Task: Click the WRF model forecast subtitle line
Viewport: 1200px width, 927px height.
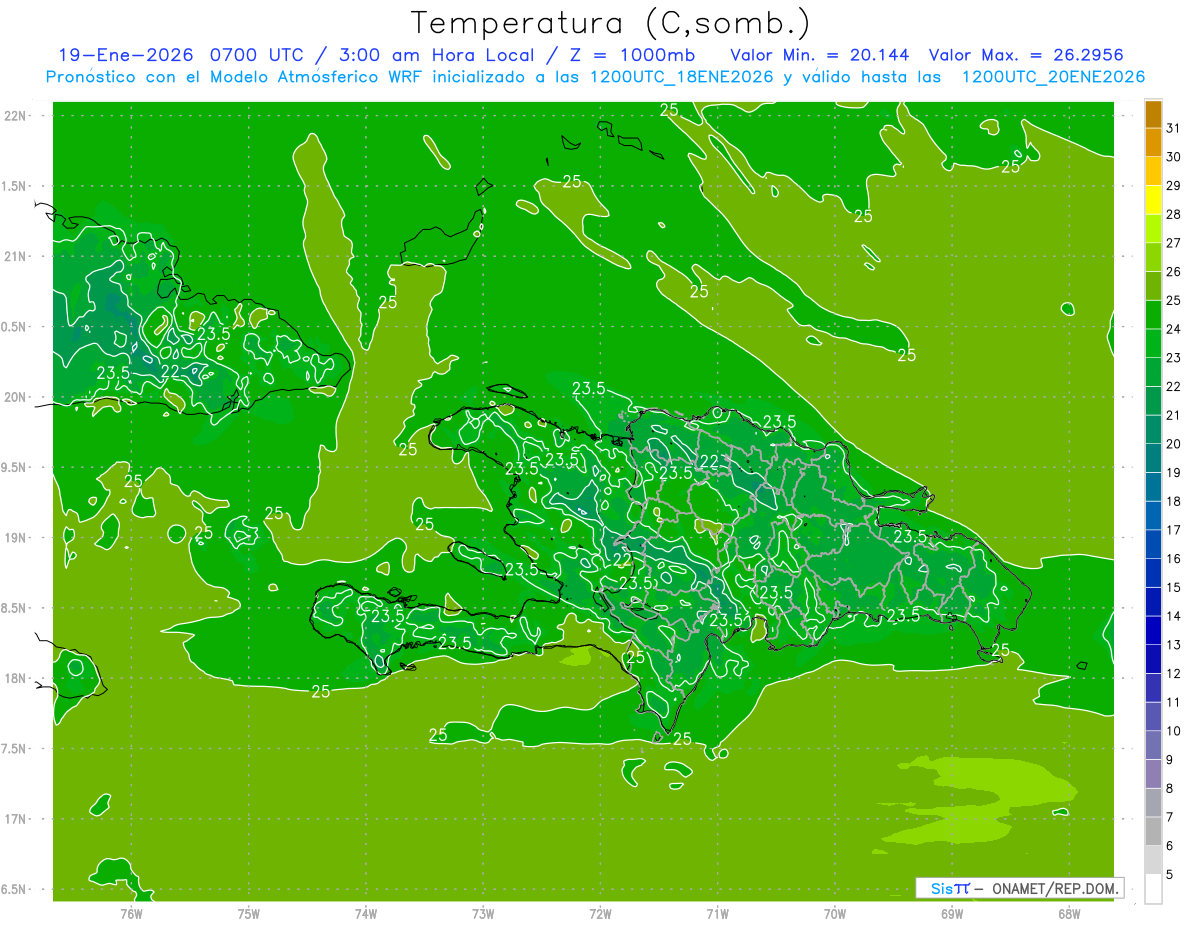Action: [x=595, y=77]
